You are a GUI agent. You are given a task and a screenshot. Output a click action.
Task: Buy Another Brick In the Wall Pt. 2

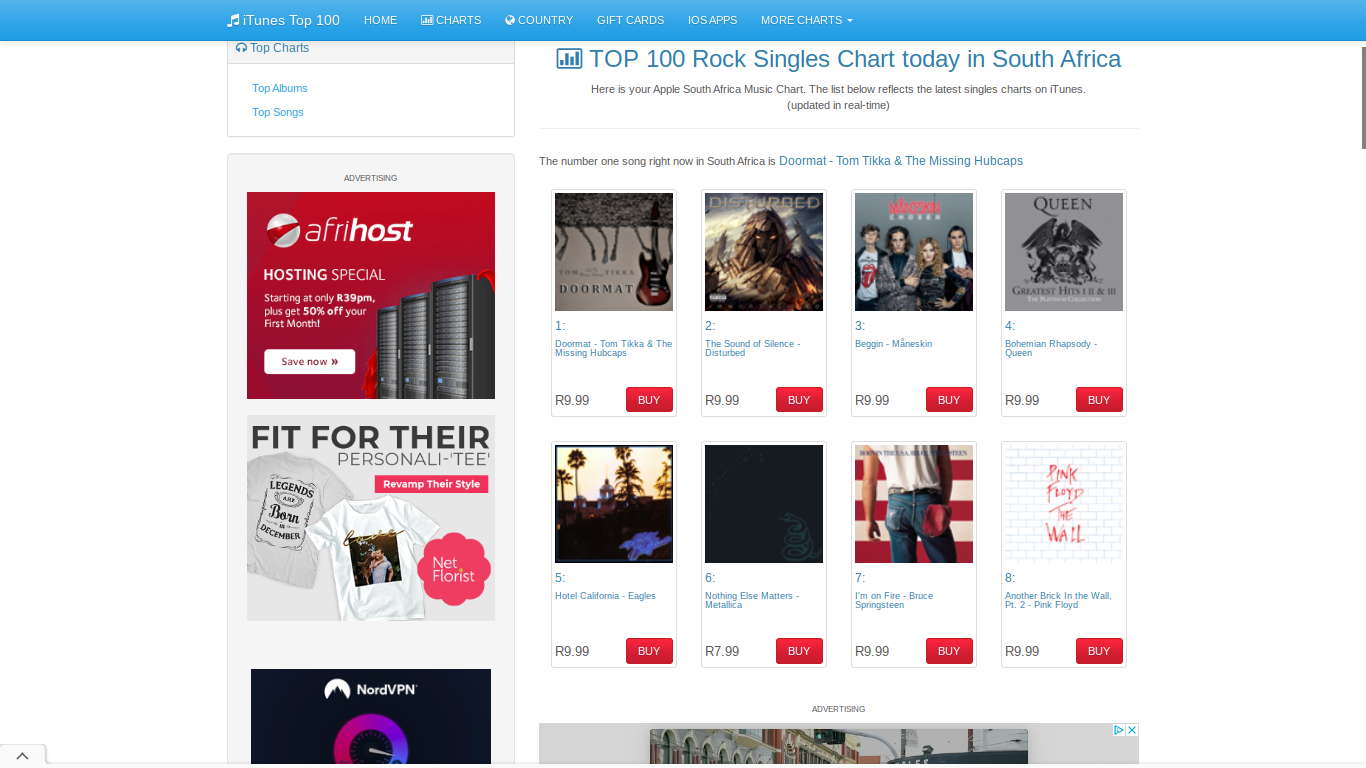click(x=1099, y=651)
